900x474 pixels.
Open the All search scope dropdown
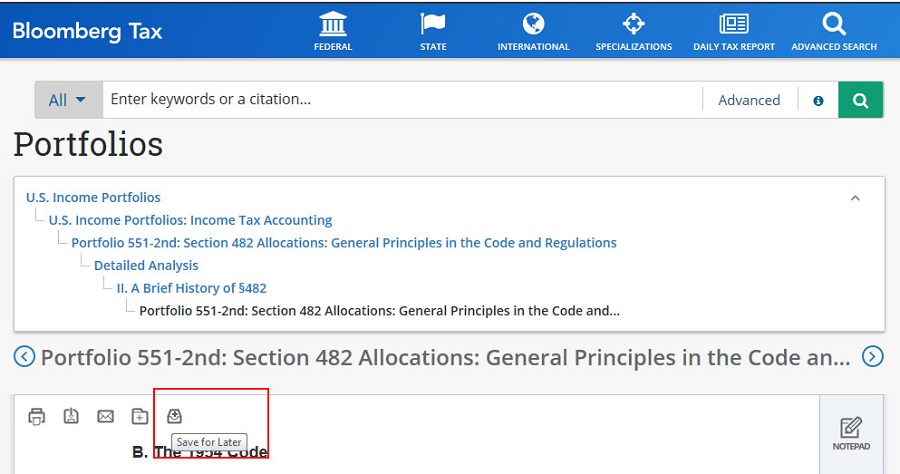[68, 100]
